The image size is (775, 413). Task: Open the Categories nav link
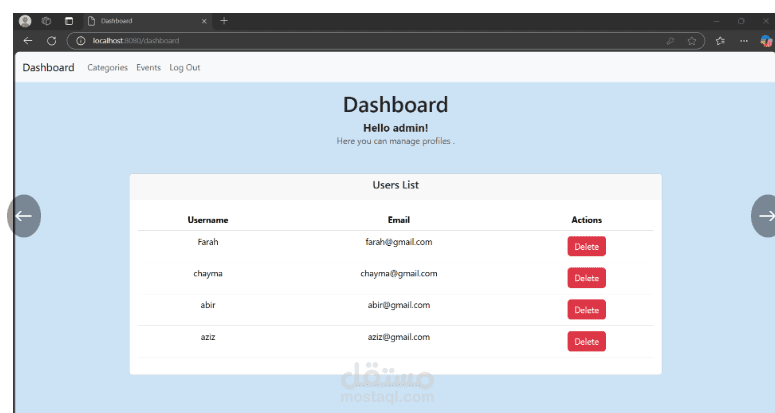(x=107, y=68)
